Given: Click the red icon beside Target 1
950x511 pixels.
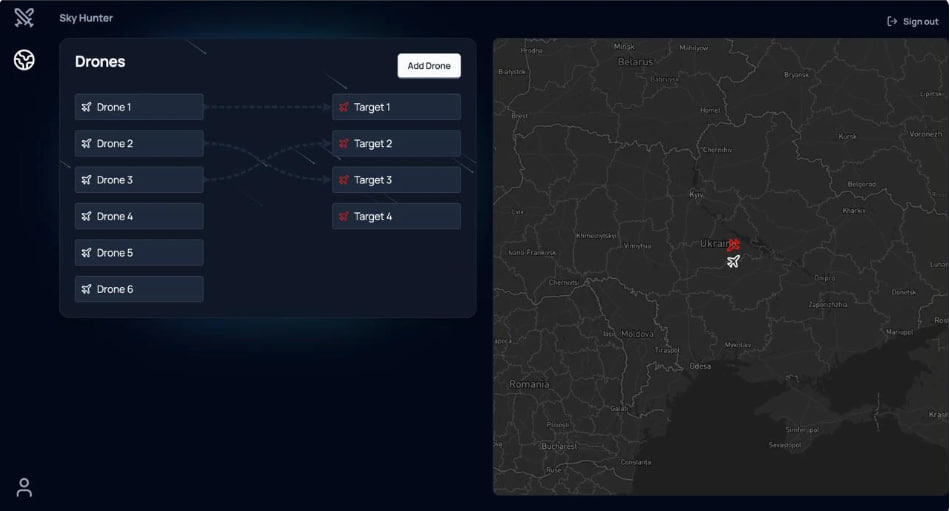Looking at the screenshot, I should [x=344, y=107].
